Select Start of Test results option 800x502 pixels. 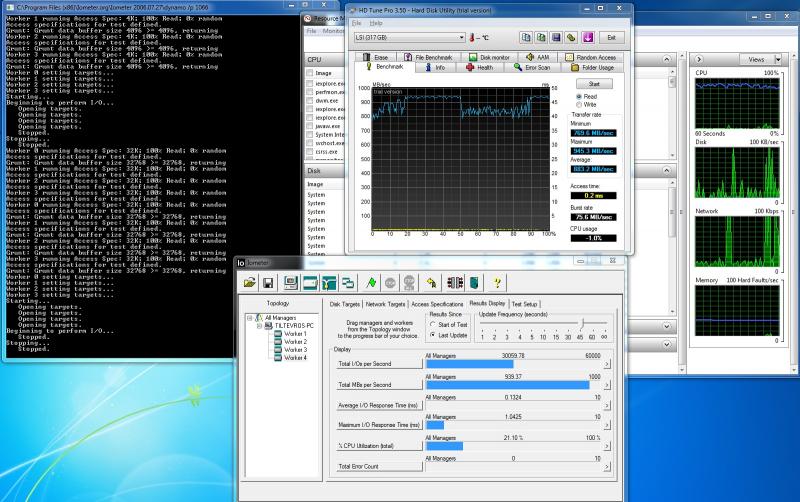433,324
